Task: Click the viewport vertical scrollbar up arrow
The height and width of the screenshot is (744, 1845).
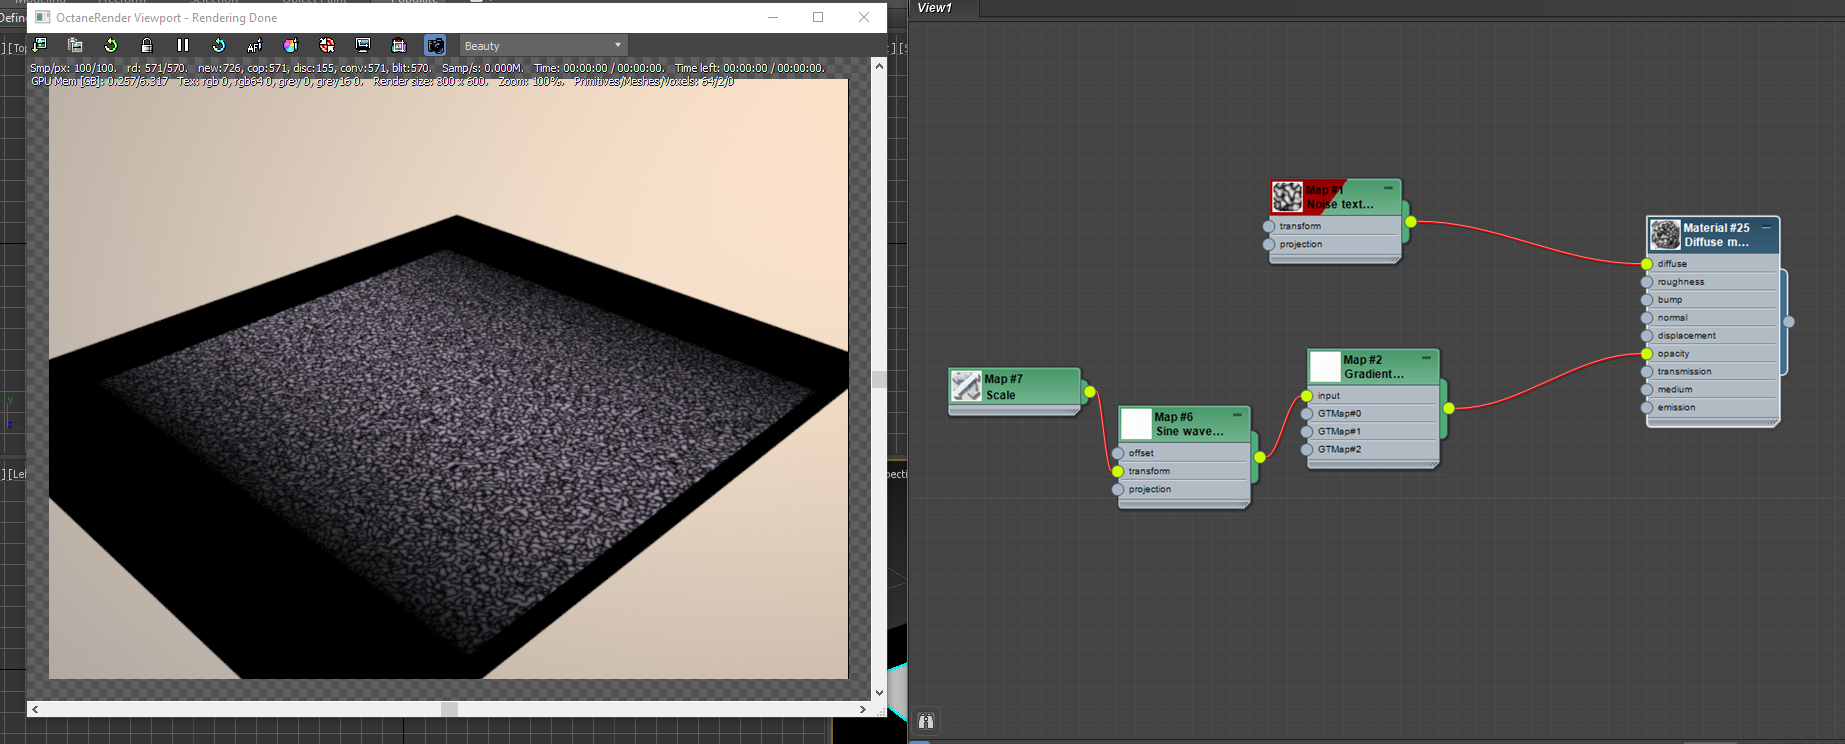Action: click(x=879, y=66)
